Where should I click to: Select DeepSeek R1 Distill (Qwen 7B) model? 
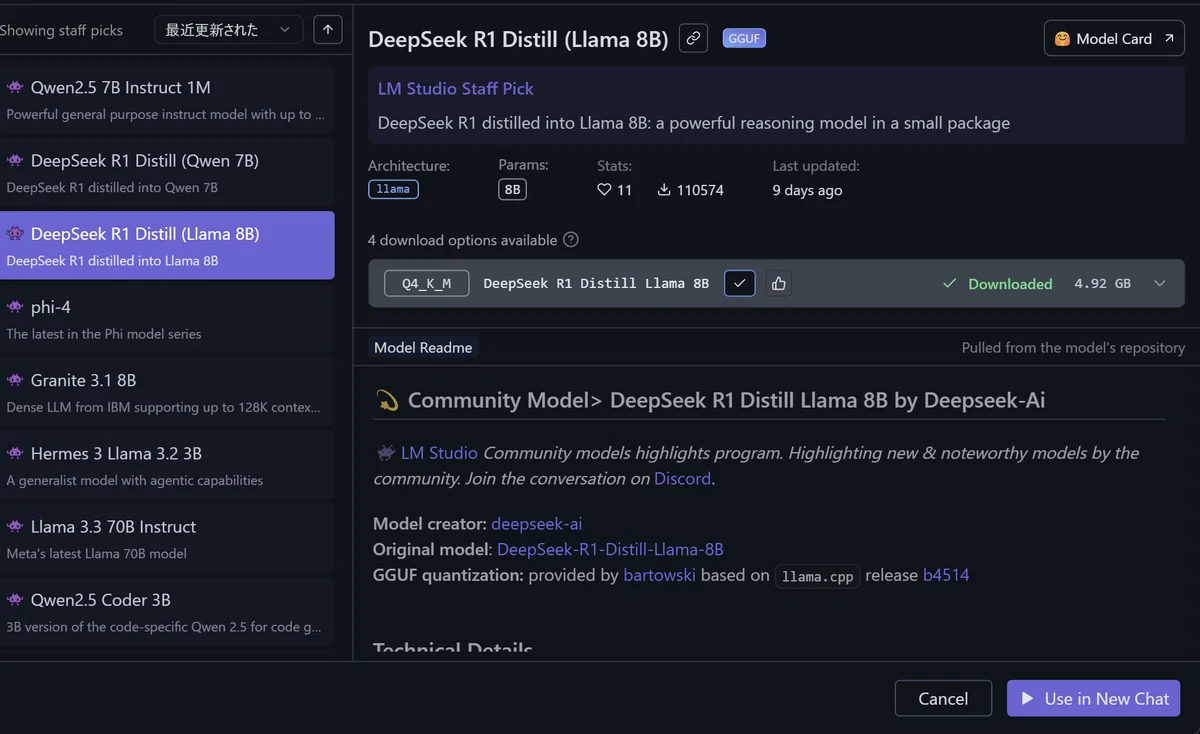pos(167,173)
